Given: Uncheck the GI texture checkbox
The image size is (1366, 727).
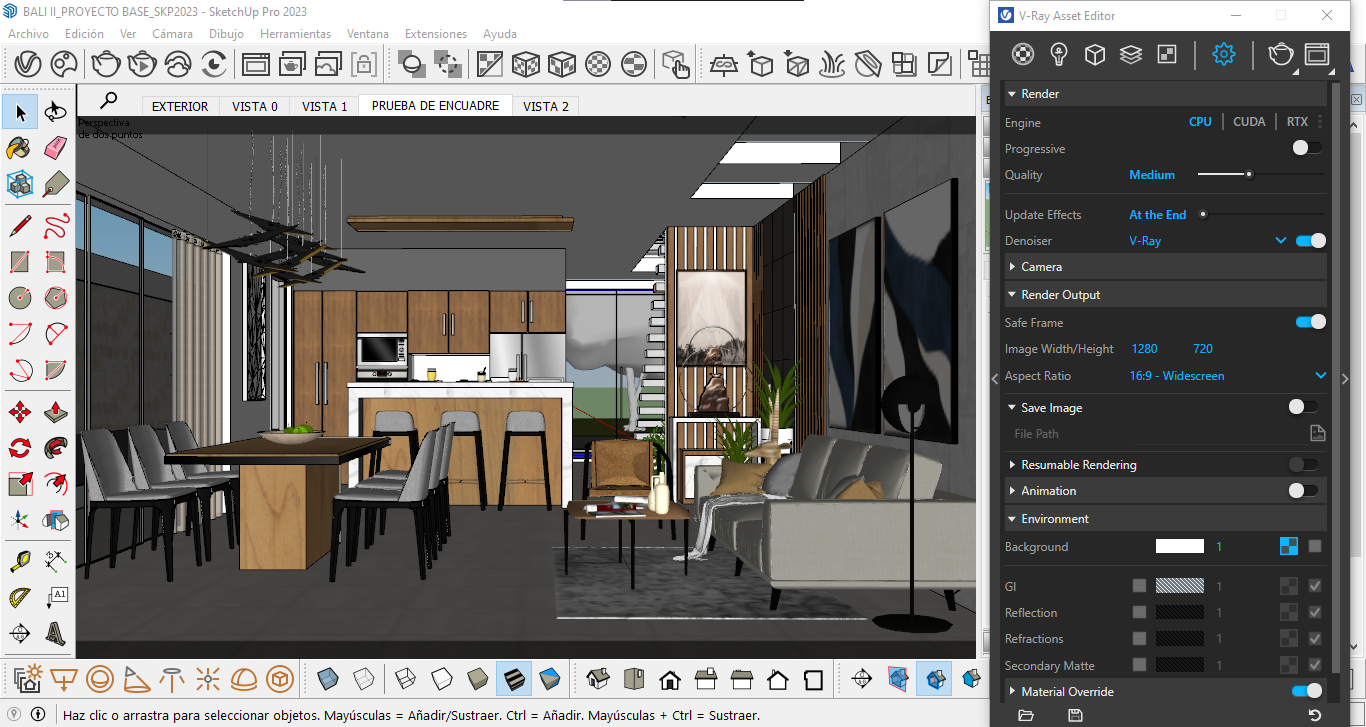Looking at the screenshot, I should (x=1315, y=586).
